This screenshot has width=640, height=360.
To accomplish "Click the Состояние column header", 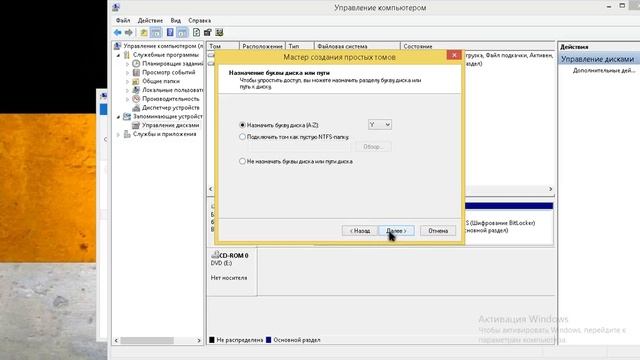I will (478, 46).
